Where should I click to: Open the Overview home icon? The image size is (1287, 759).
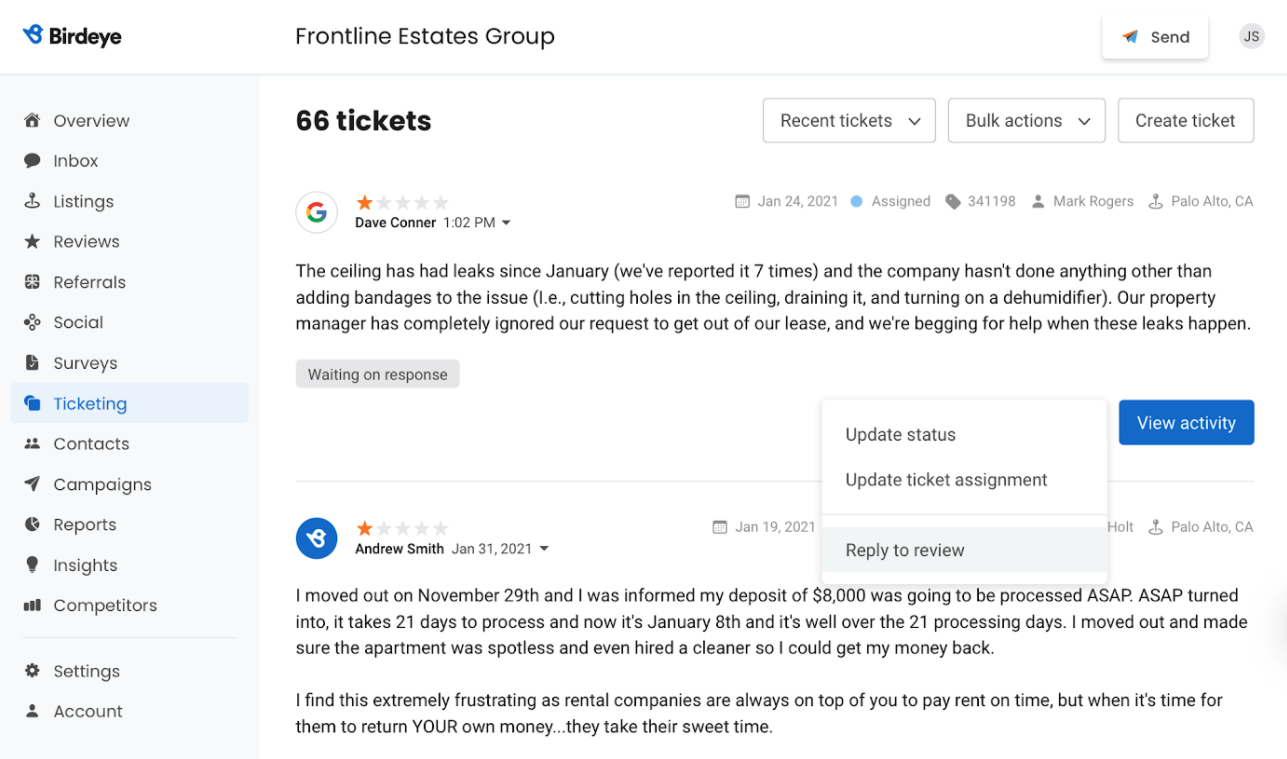click(32, 121)
